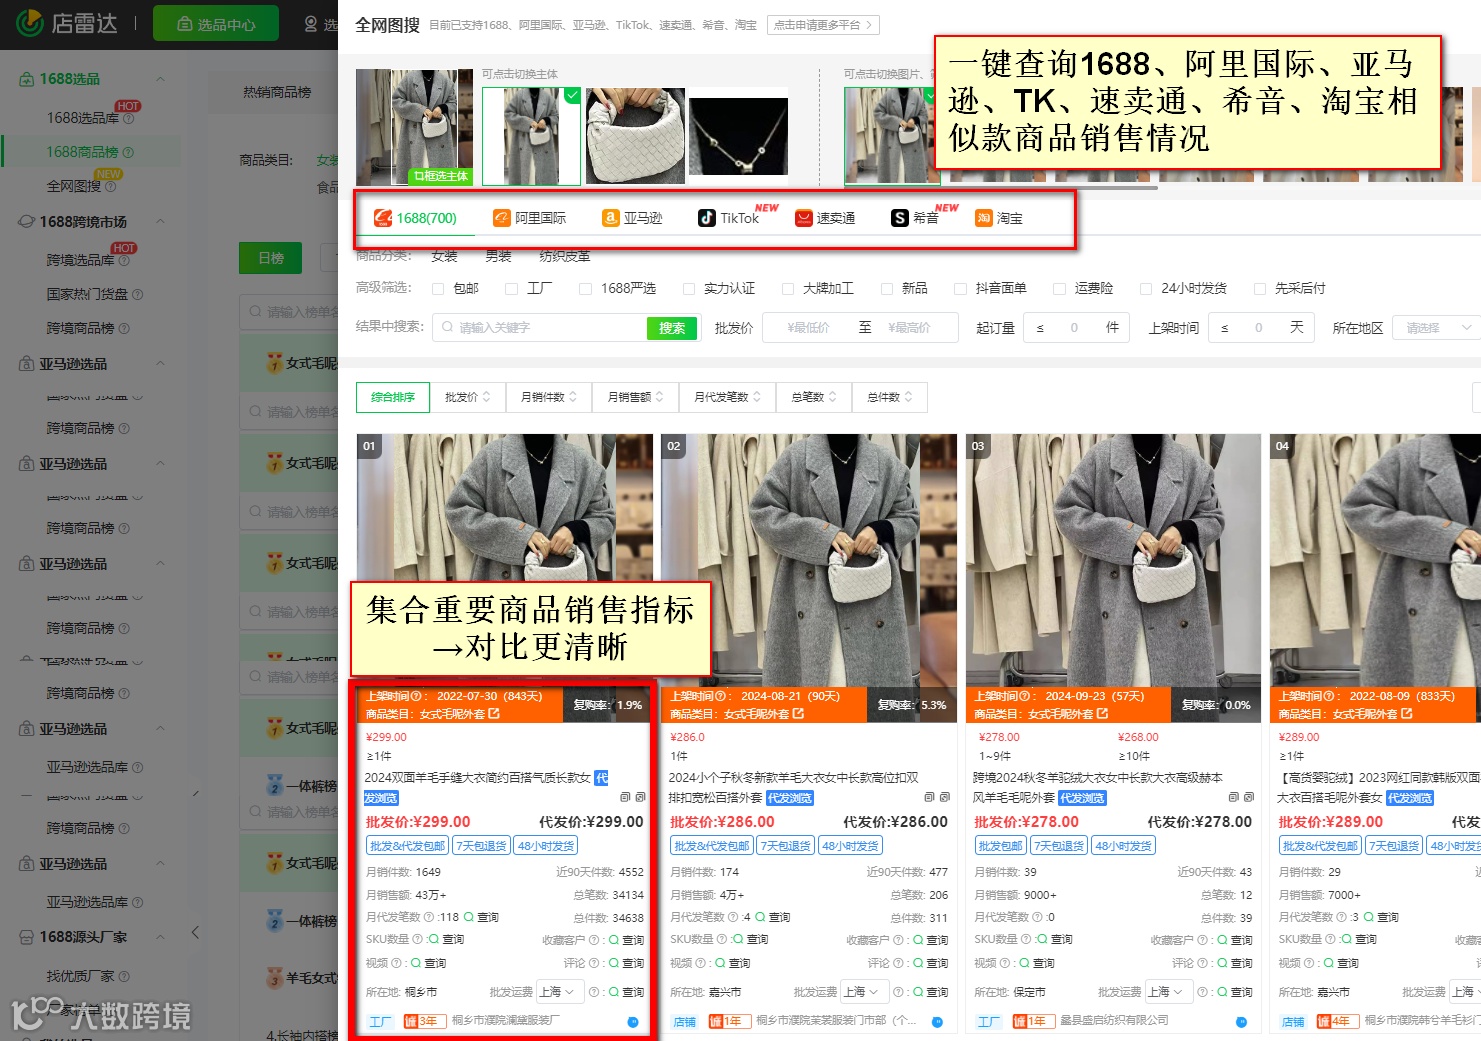Select the necklace subject thumbnail
1481x1041 pixels.
tap(738, 137)
